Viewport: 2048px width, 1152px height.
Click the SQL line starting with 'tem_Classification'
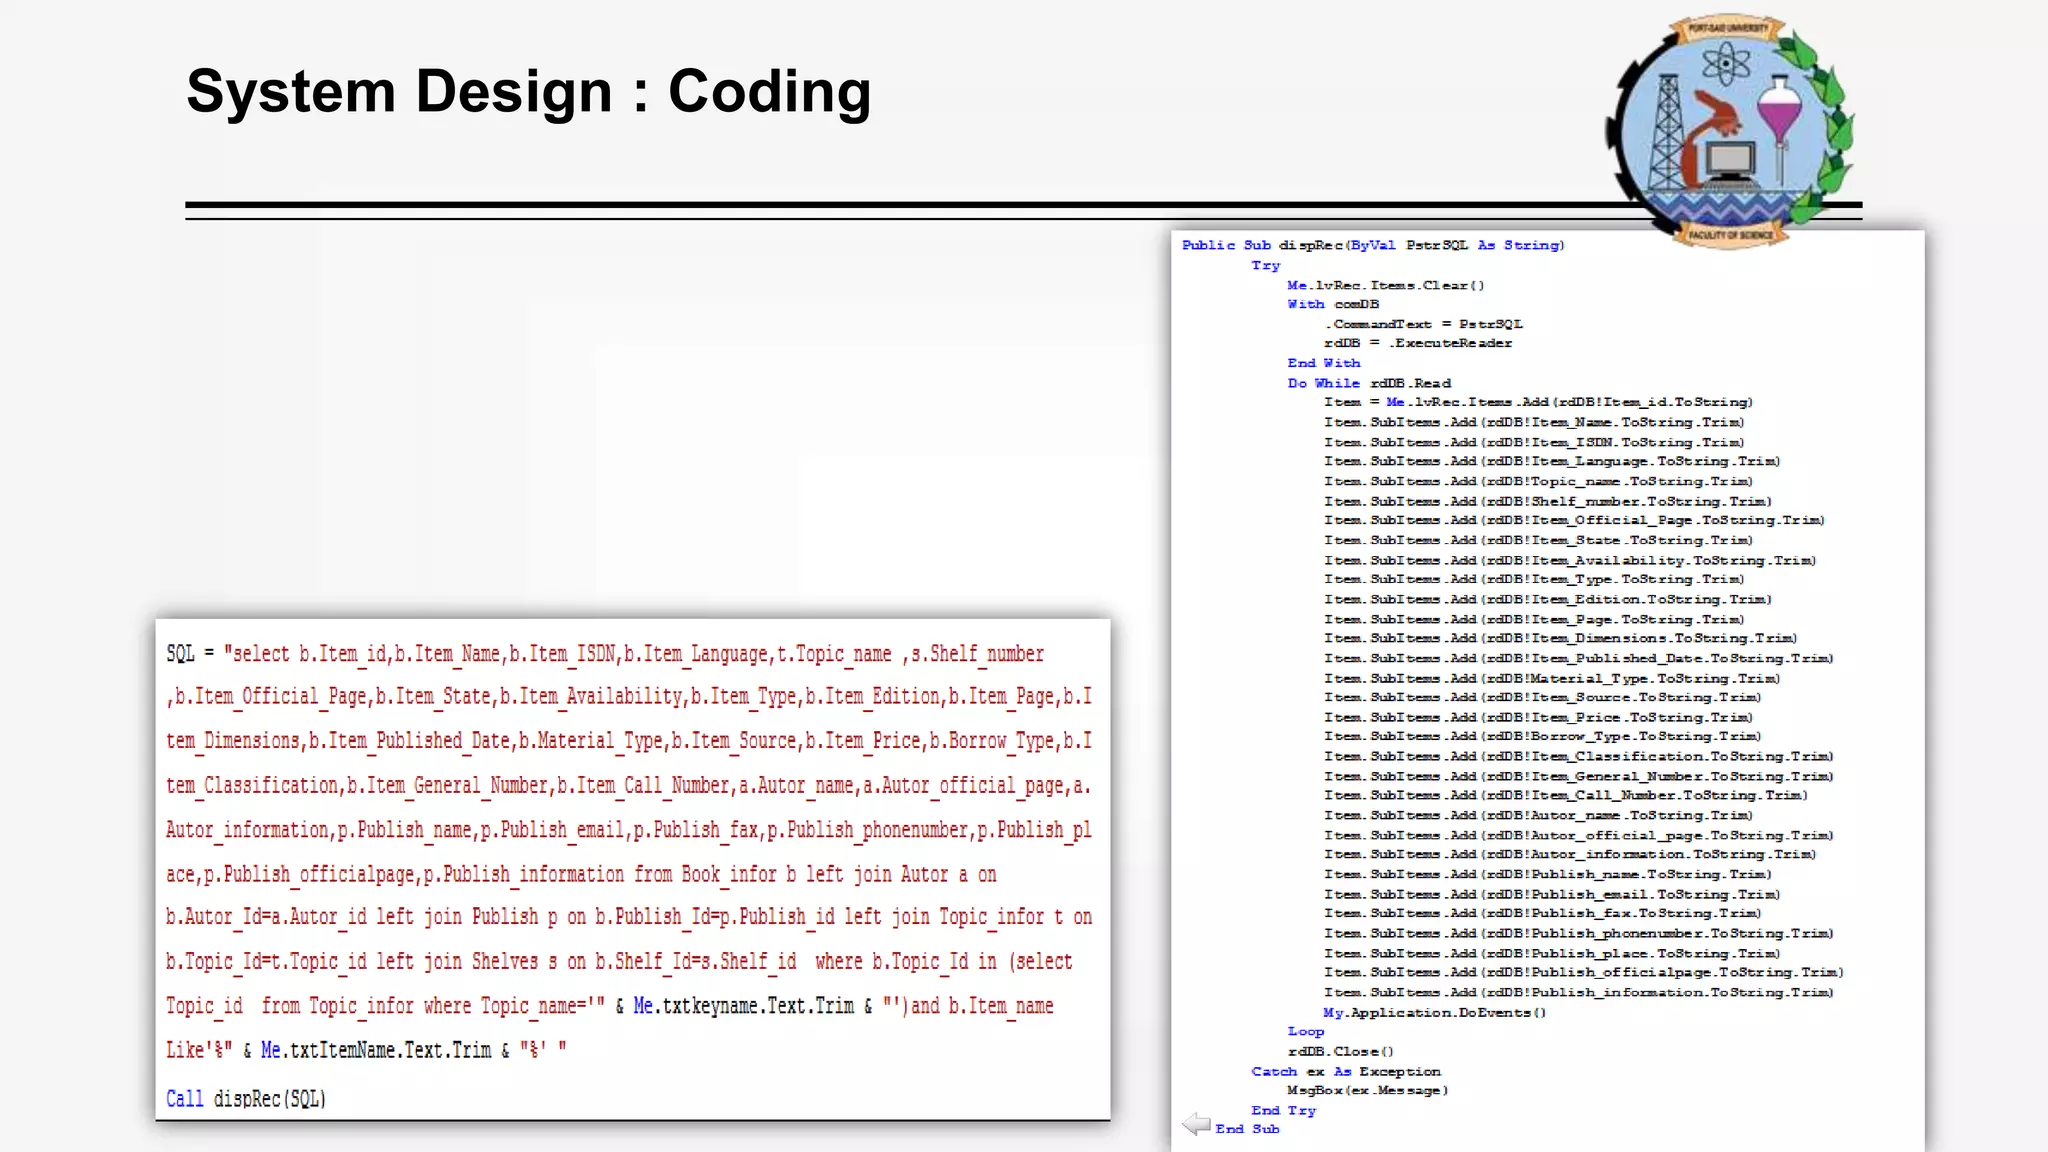tap(628, 786)
